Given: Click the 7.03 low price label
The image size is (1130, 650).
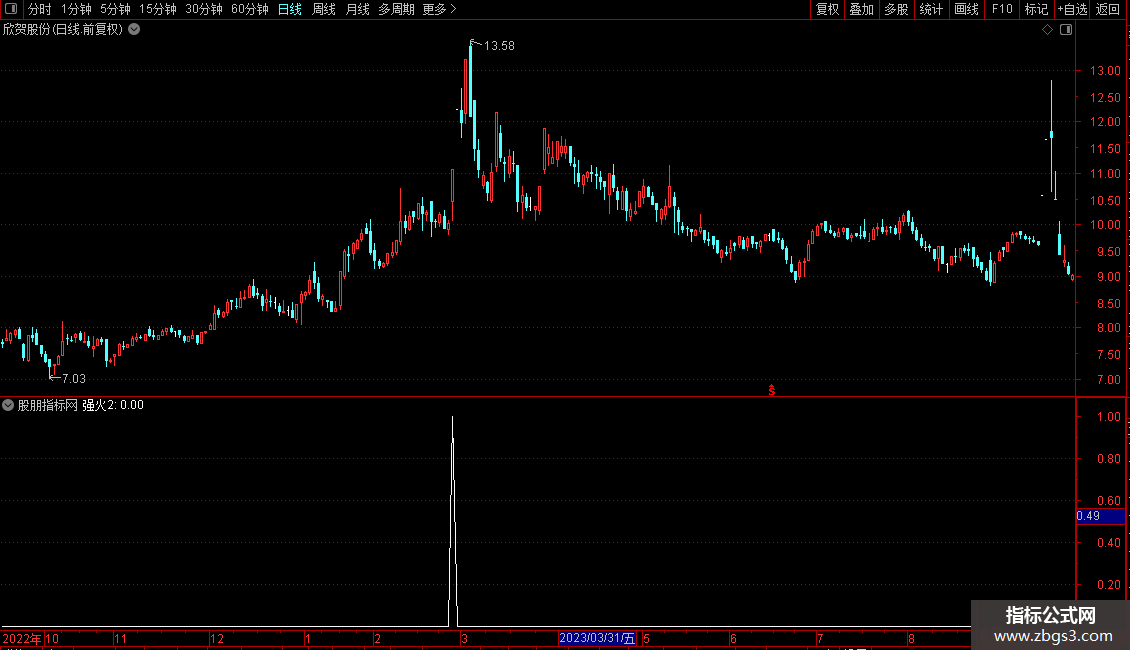Looking at the screenshot, I should click(x=74, y=378).
